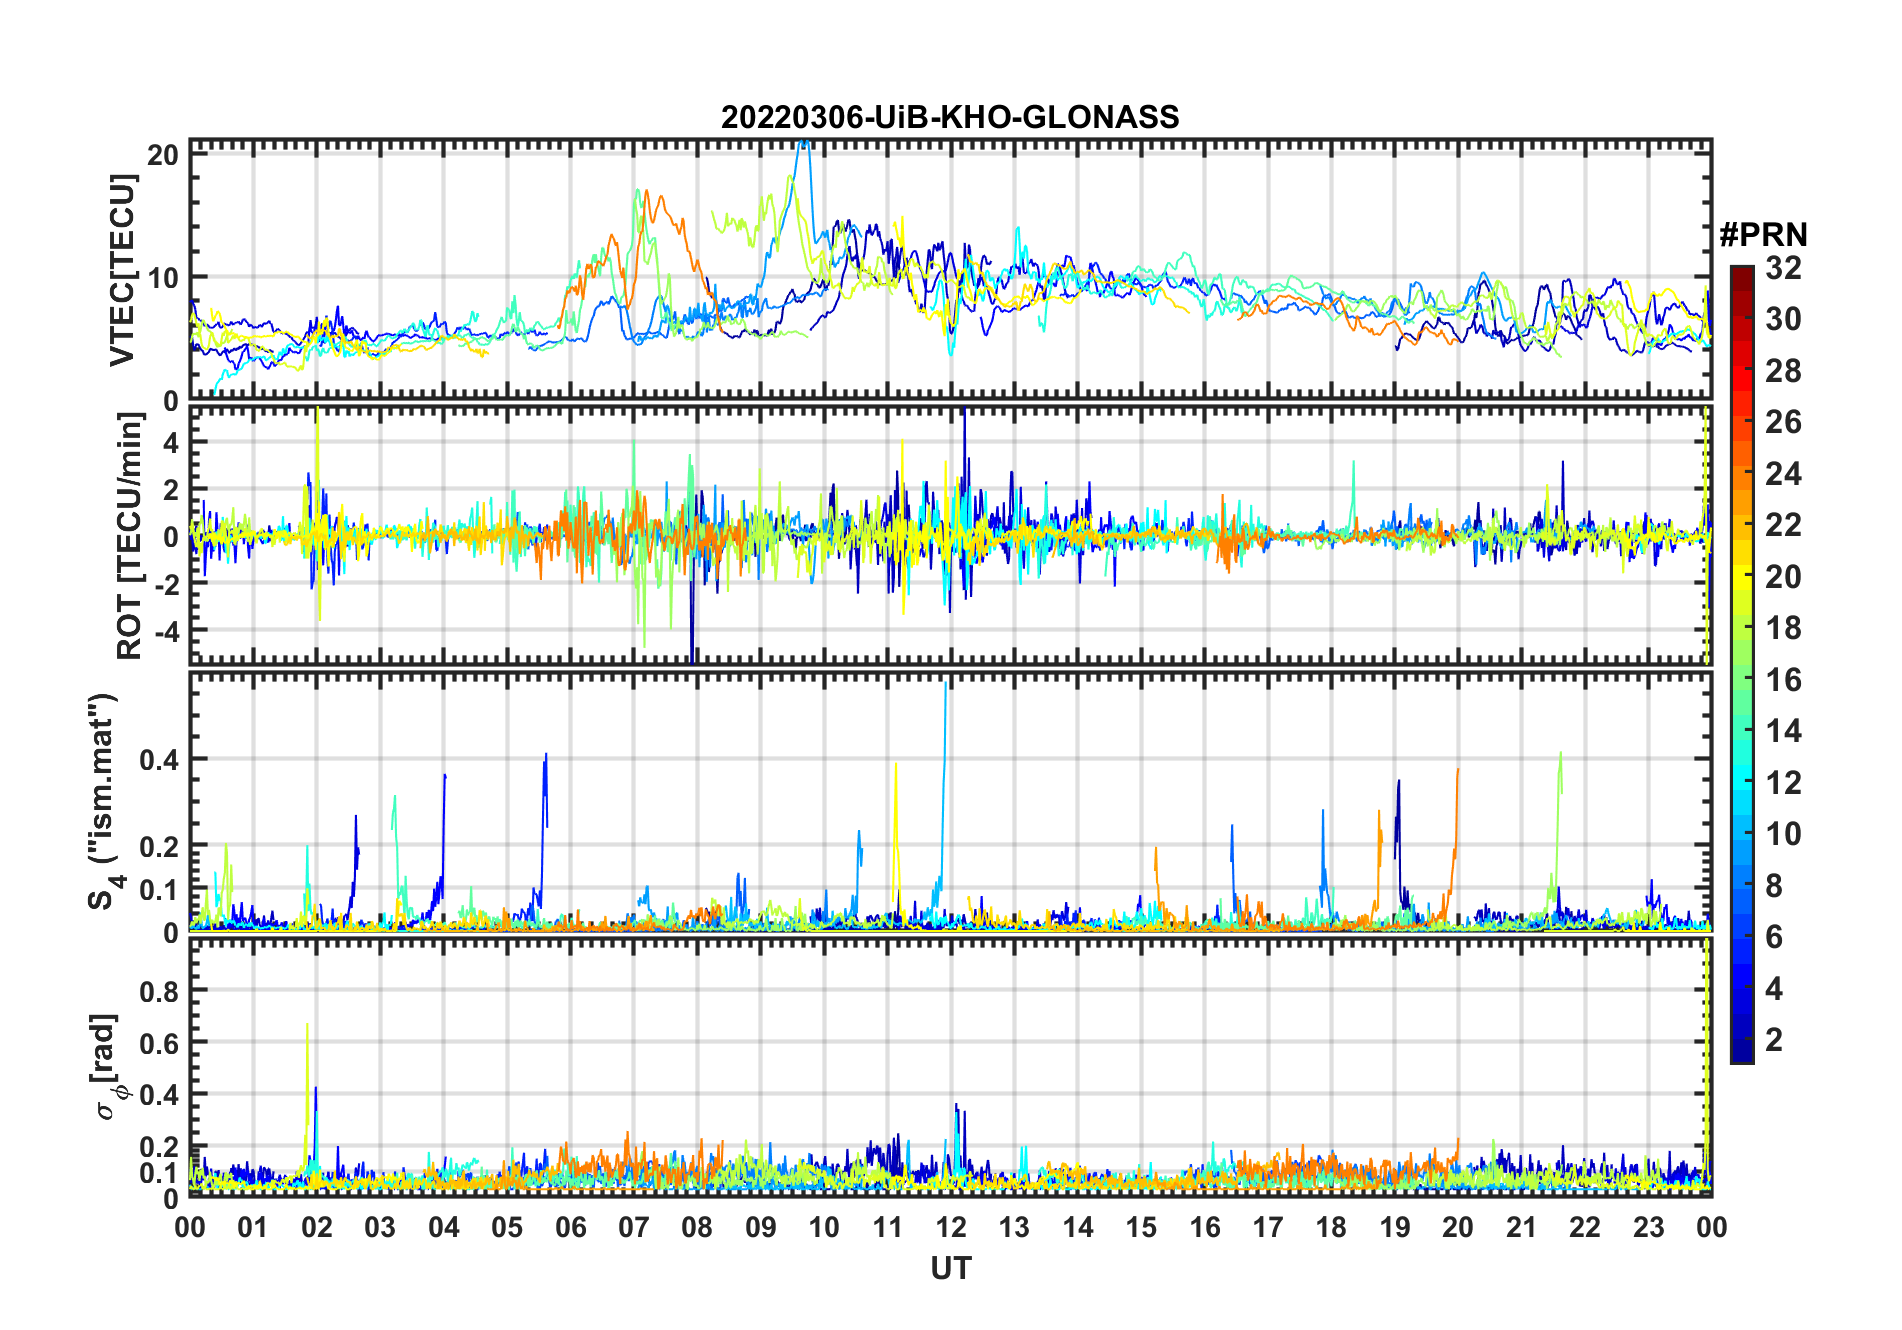Click the colorbar tick label 32

tap(1783, 268)
